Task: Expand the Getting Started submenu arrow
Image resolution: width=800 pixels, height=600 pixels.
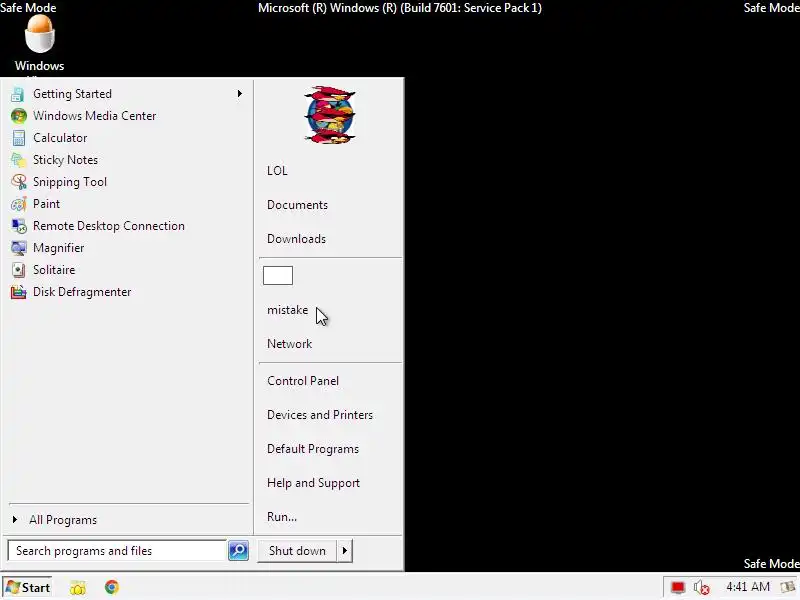Action: [x=239, y=94]
